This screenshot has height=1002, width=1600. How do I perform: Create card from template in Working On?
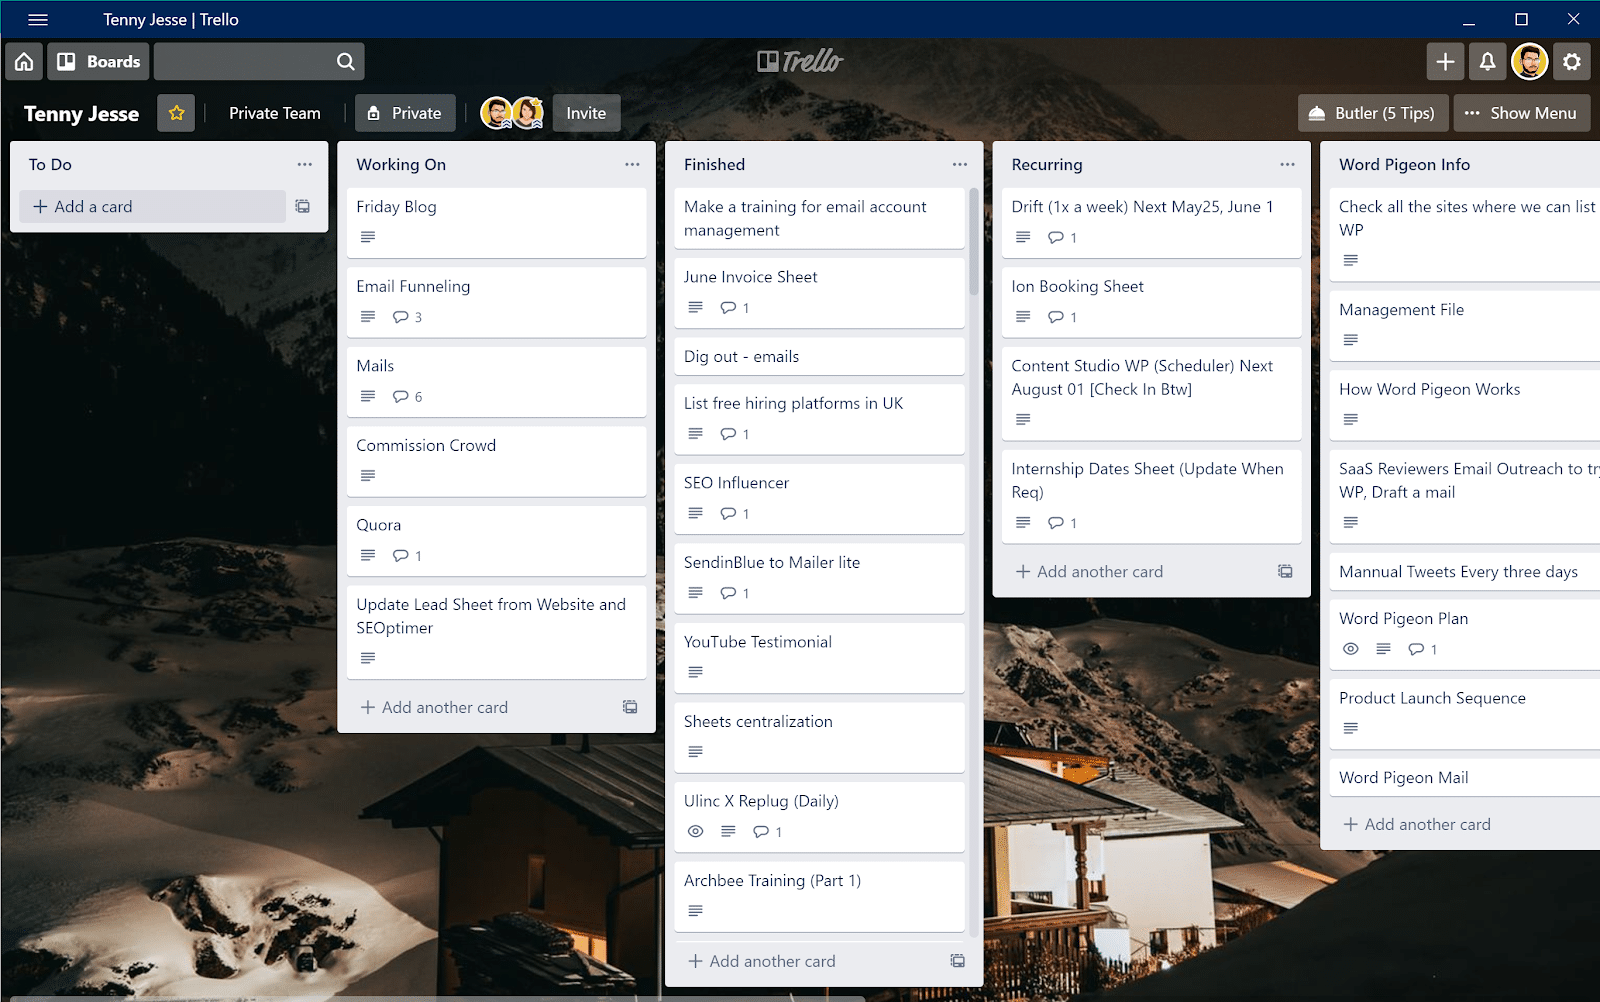pos(630,708)
